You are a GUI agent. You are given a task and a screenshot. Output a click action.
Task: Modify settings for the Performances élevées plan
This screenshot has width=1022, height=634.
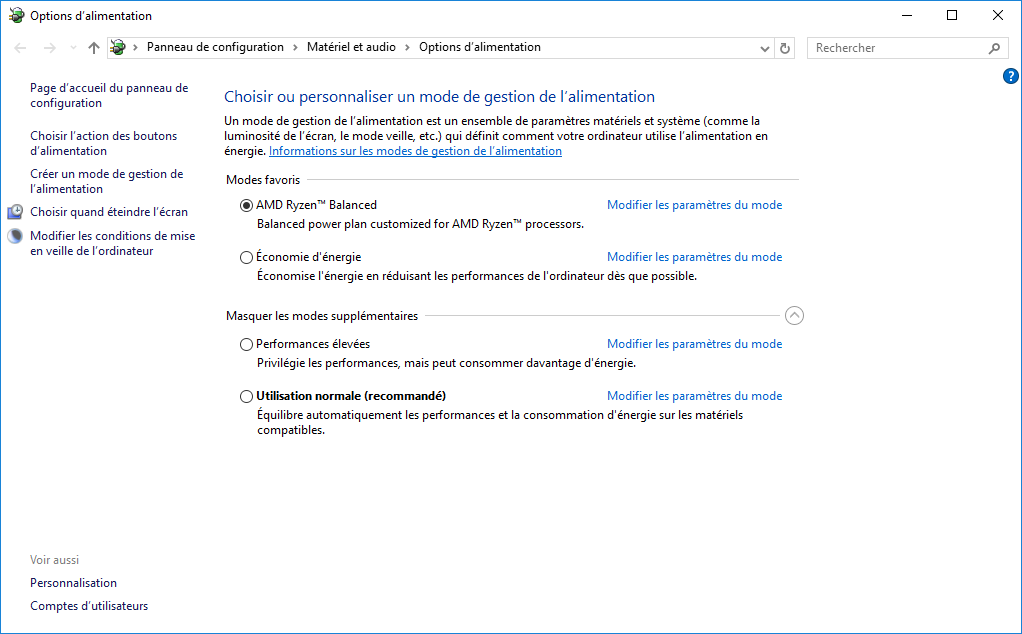point(694,344)
